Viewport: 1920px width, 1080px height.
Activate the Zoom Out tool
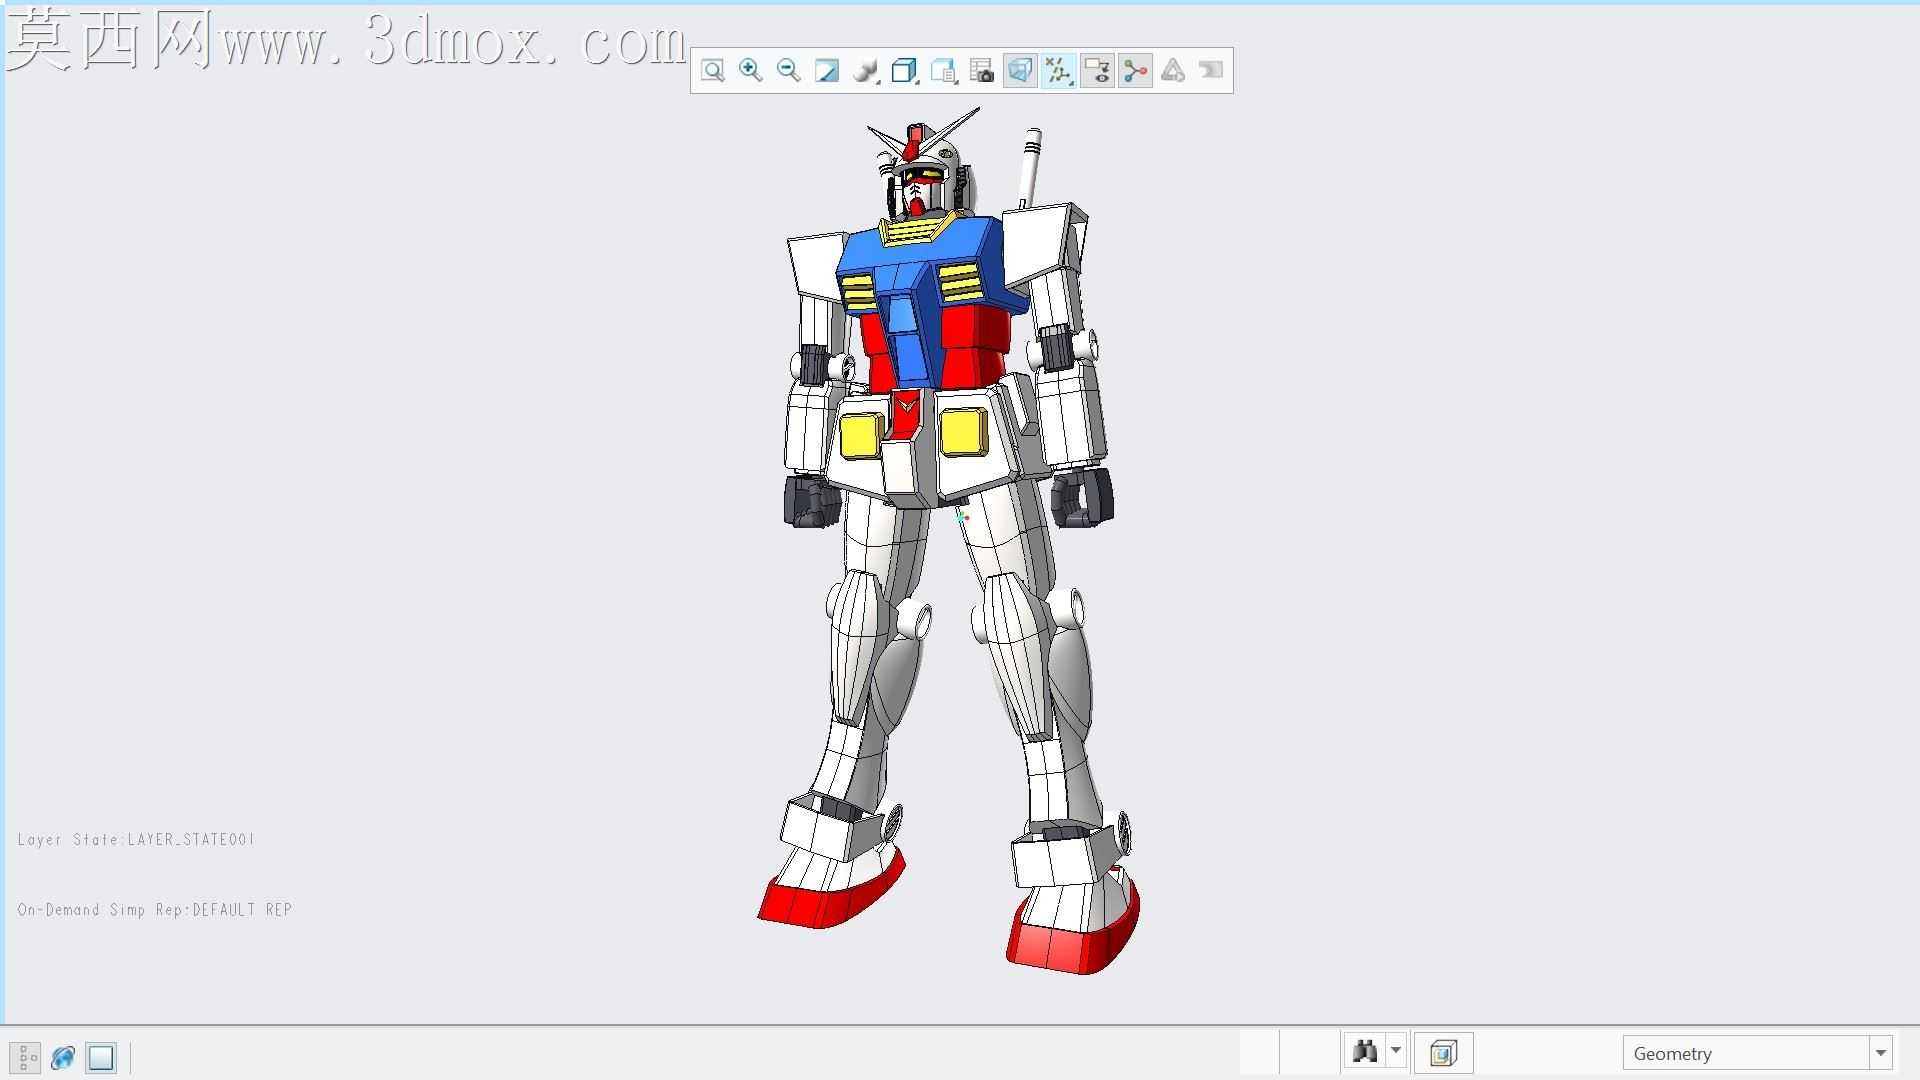789,71
